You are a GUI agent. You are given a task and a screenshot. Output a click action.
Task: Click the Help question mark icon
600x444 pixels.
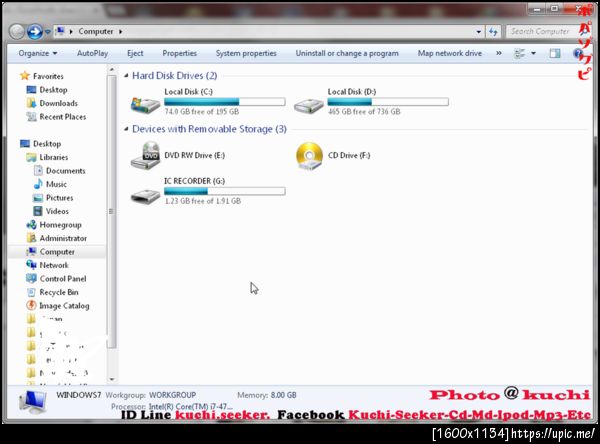click(577, 53)
